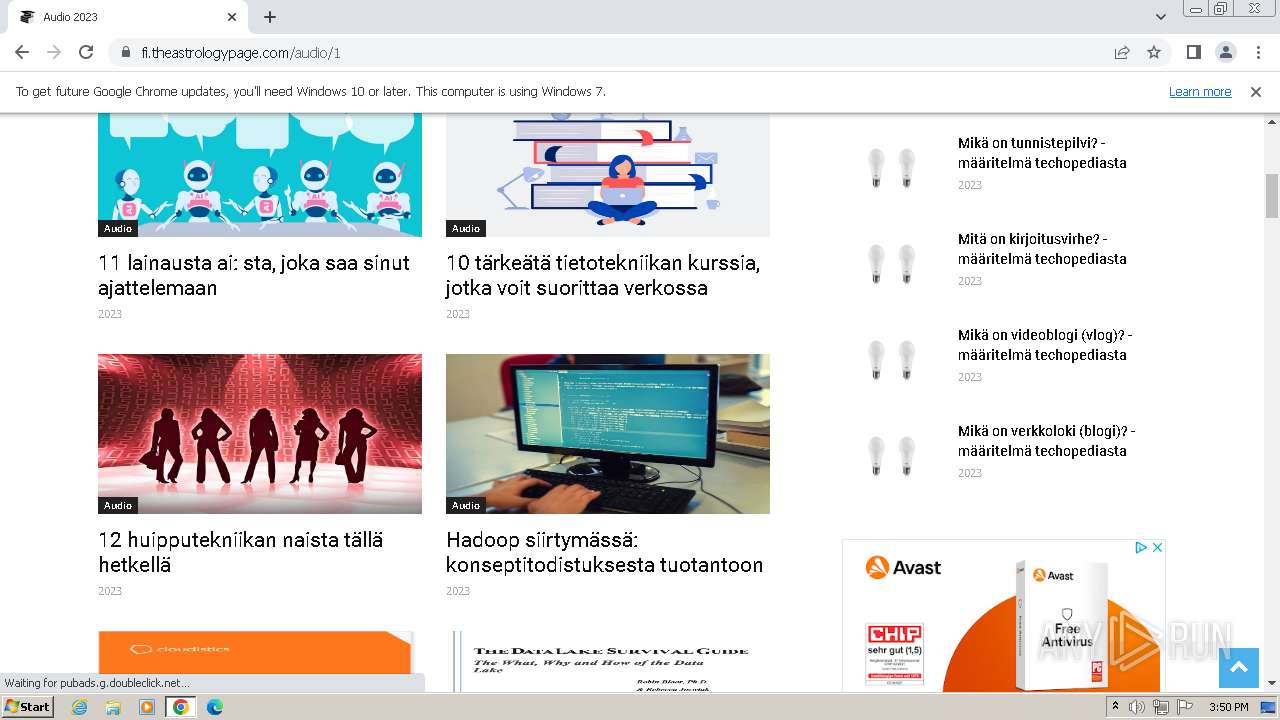Open Mitä on kirjoitusvirhe? sidebar link

click(x=1042, y=249)
